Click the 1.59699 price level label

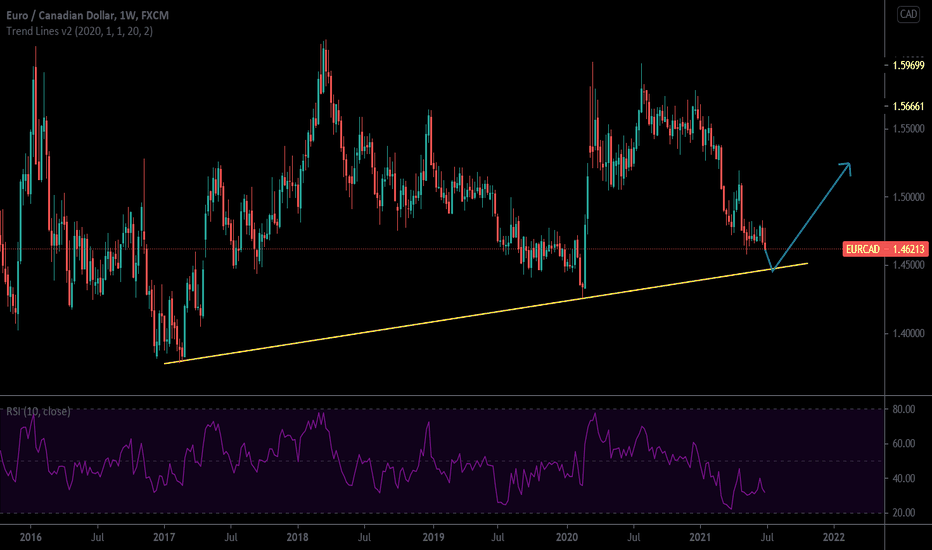pyautogui.click(x=908, y=65)
